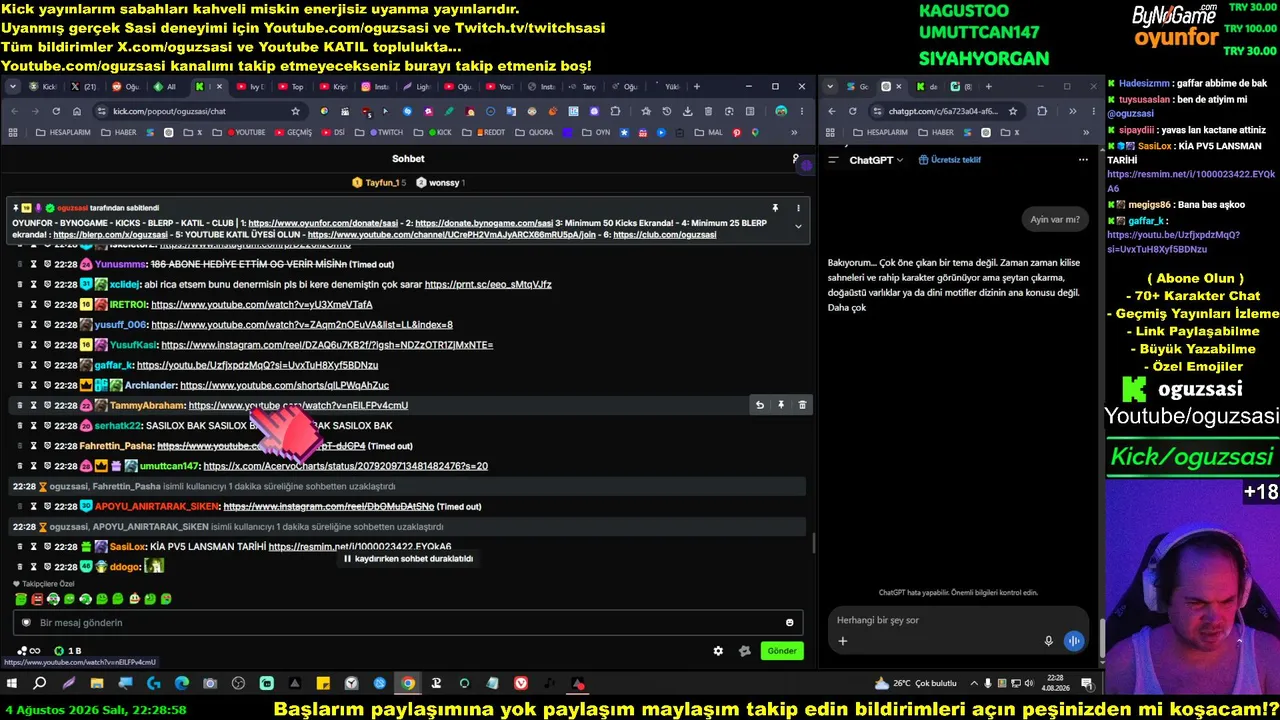This screenshot has width=1280, height=720.
Task: Open emote picker in Kick message box
Action: 790,623
